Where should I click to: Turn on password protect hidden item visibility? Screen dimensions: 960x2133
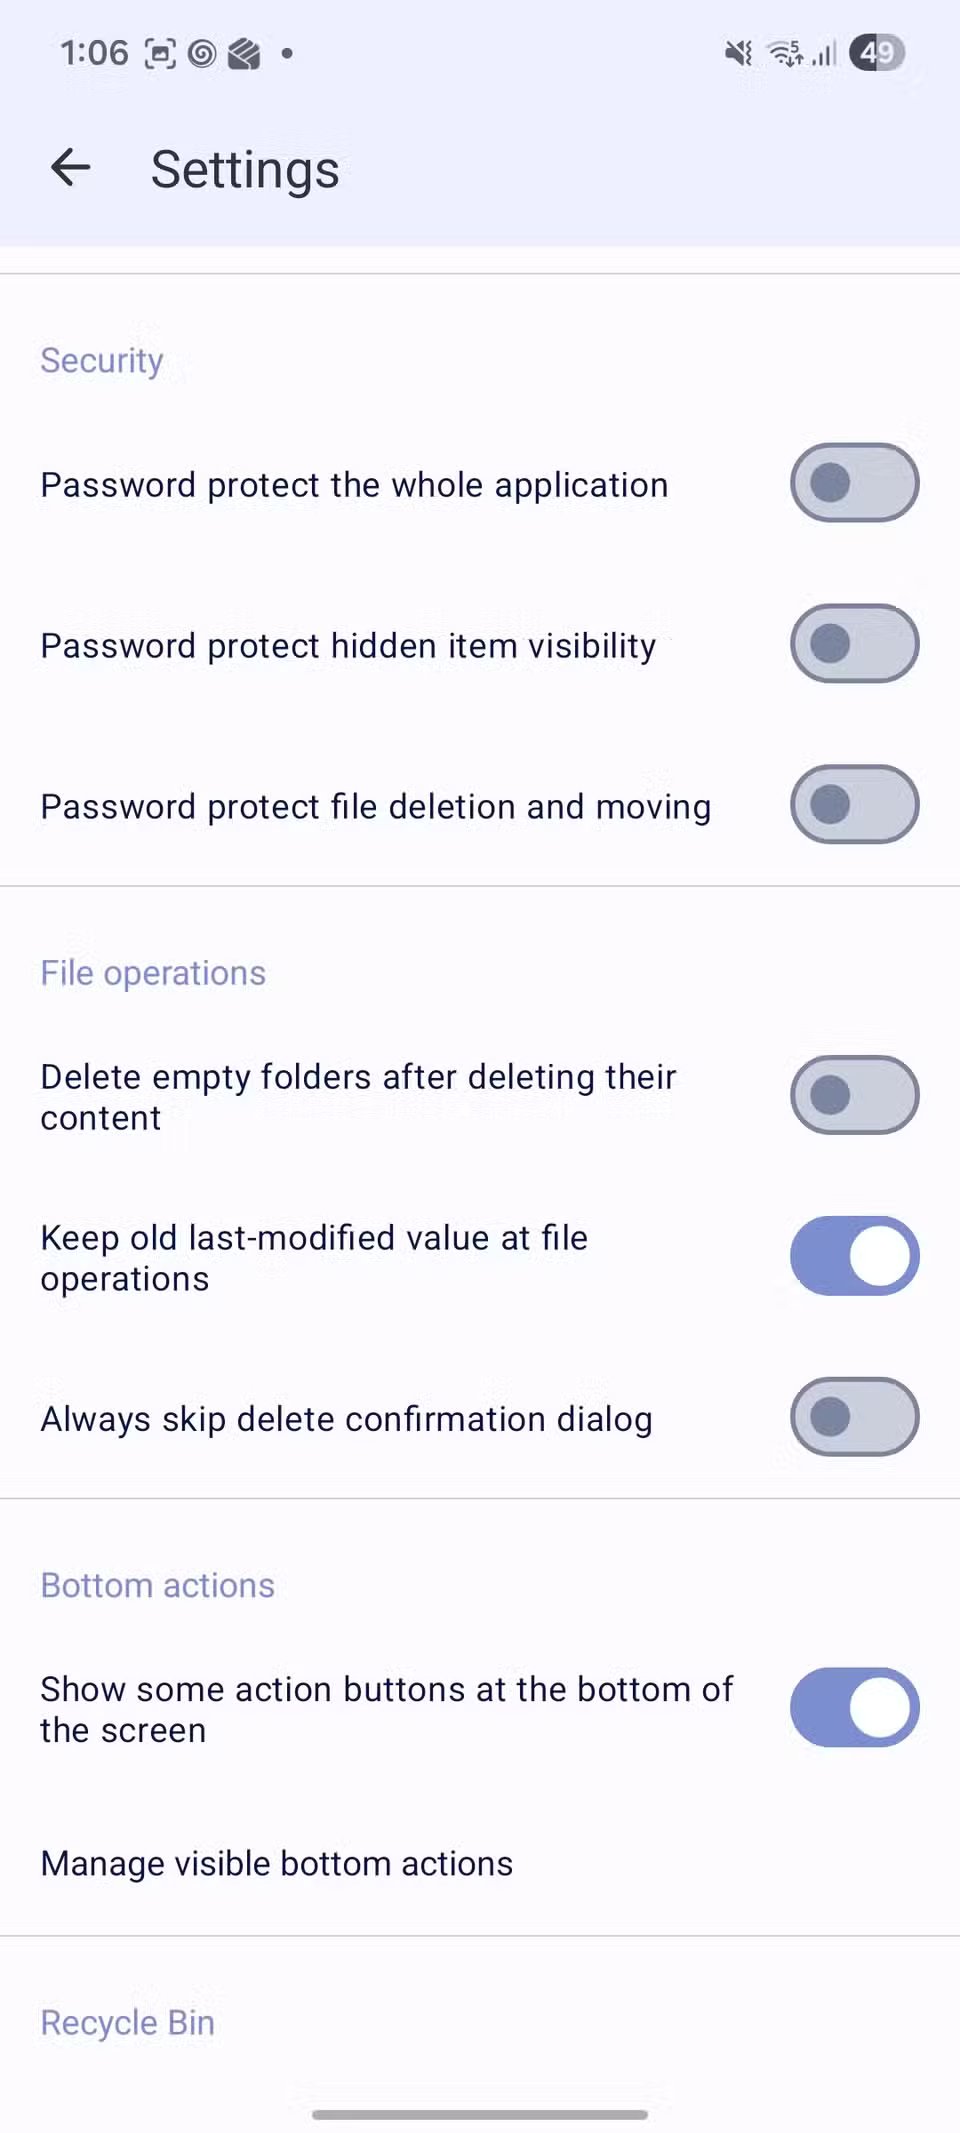(854, 644)
